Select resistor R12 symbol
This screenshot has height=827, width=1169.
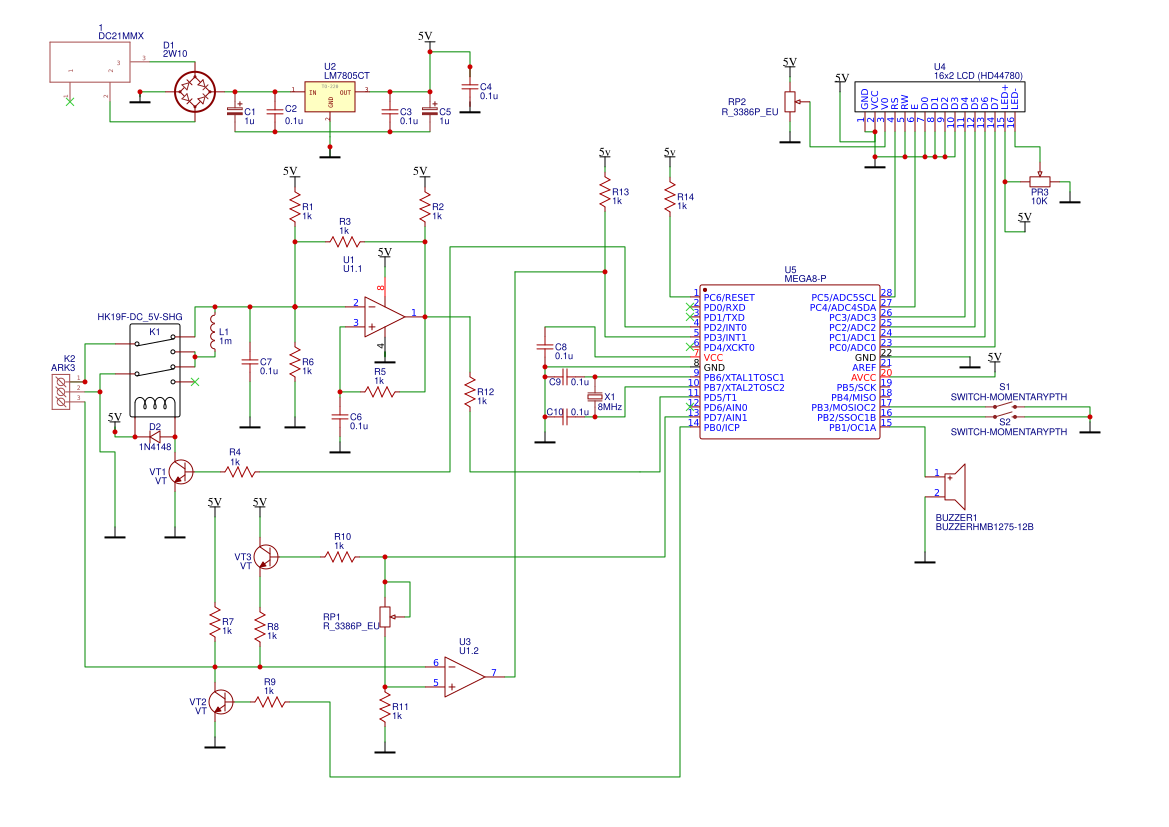[470, 392]
